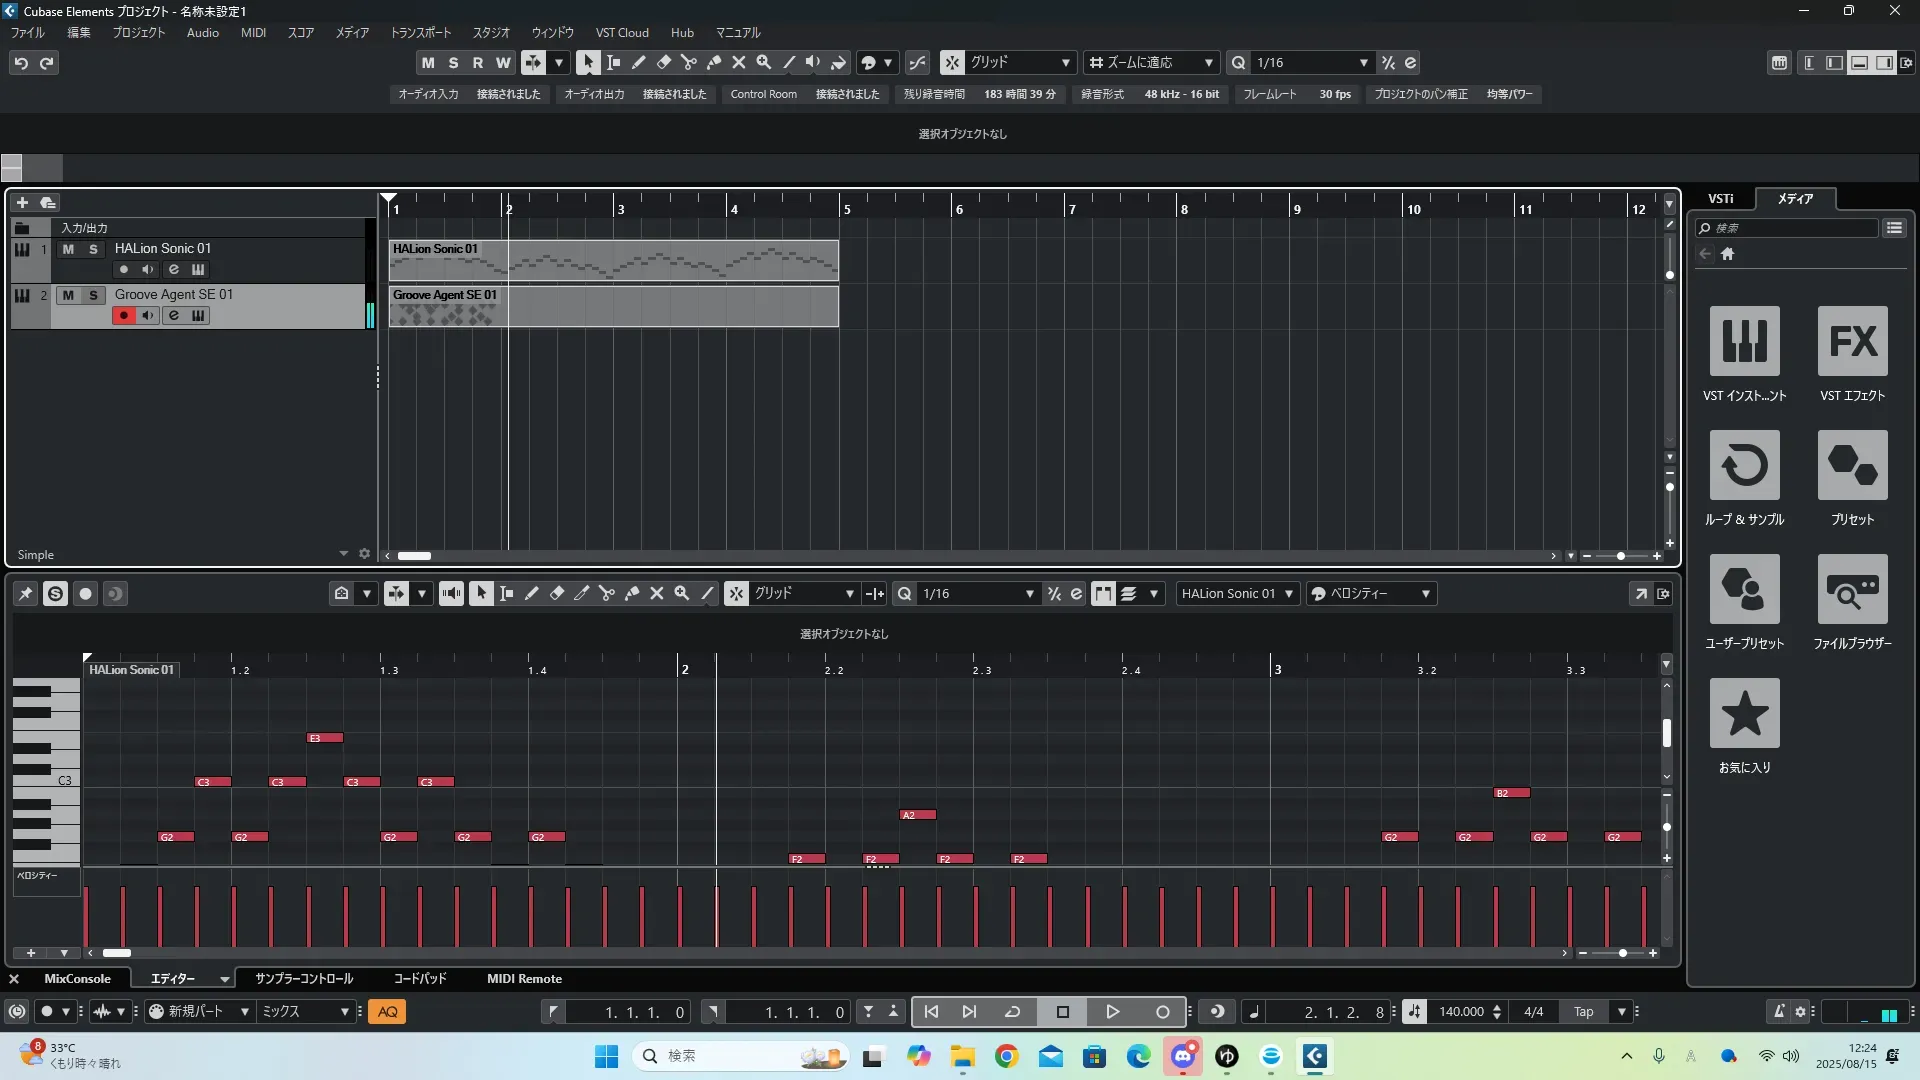Select the Eraser tool in main toolbar

(x=663, y=62)
